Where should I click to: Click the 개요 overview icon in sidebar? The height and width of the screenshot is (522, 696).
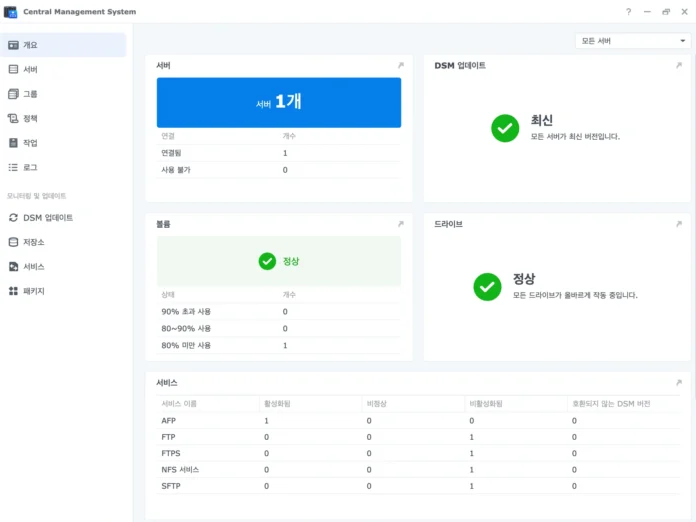[x=13, y=45]
